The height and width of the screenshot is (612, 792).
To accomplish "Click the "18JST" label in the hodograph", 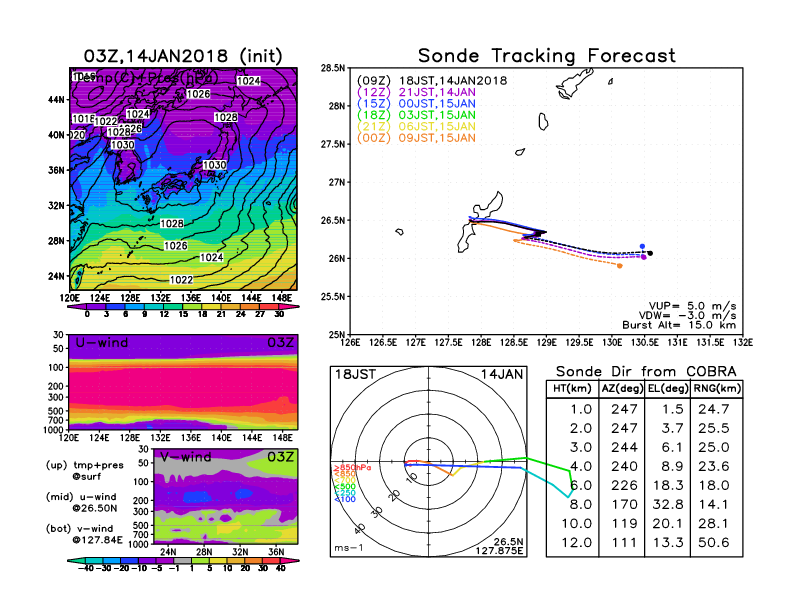I will tap(355, 374).
